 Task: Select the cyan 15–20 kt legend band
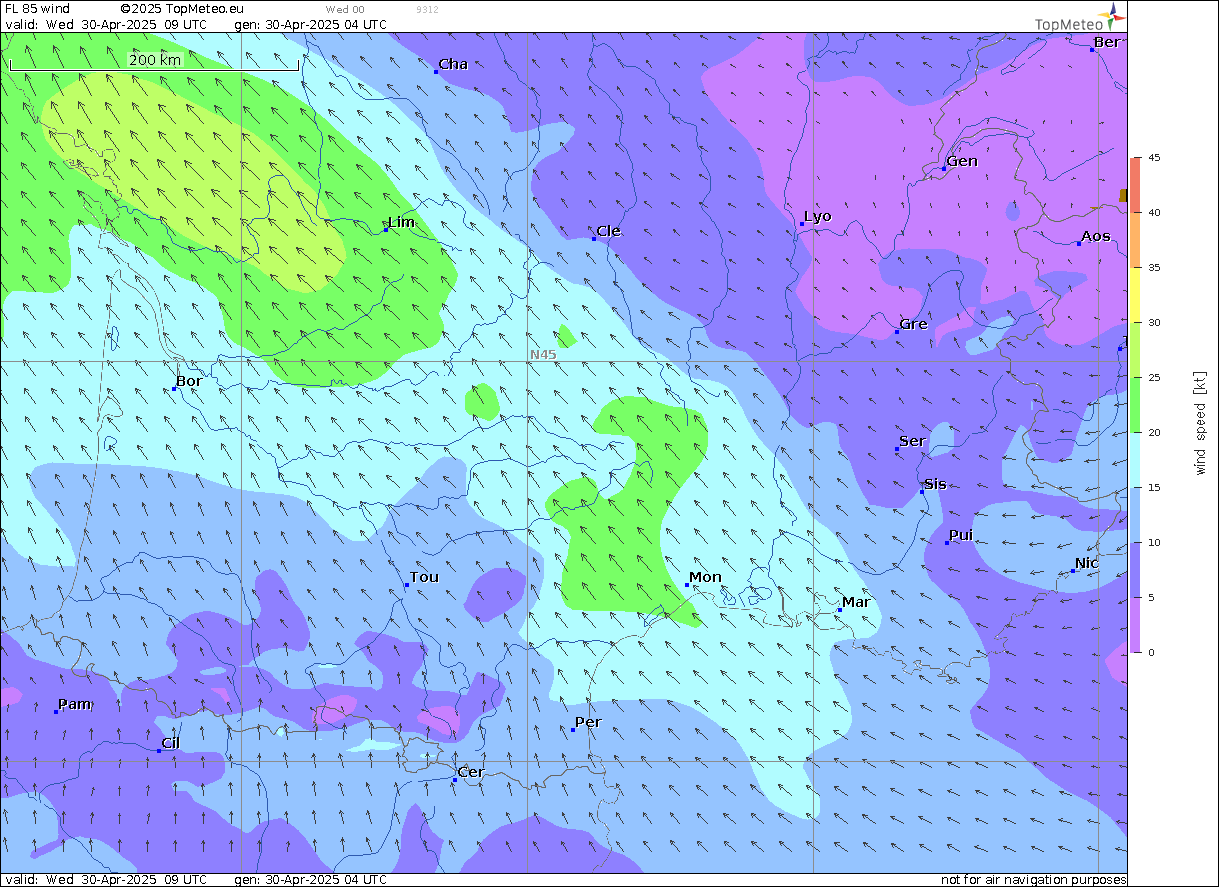point(1135,460)
